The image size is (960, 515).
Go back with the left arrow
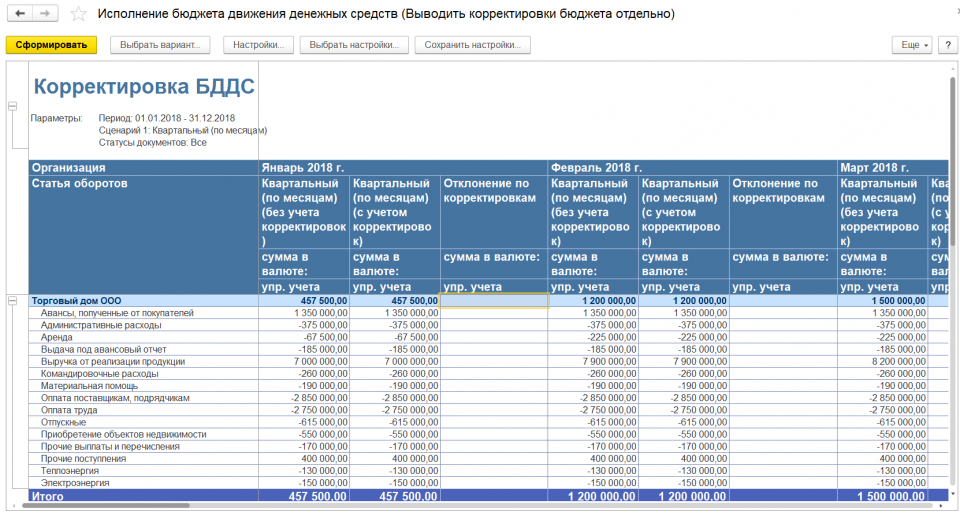click(20, 13)
